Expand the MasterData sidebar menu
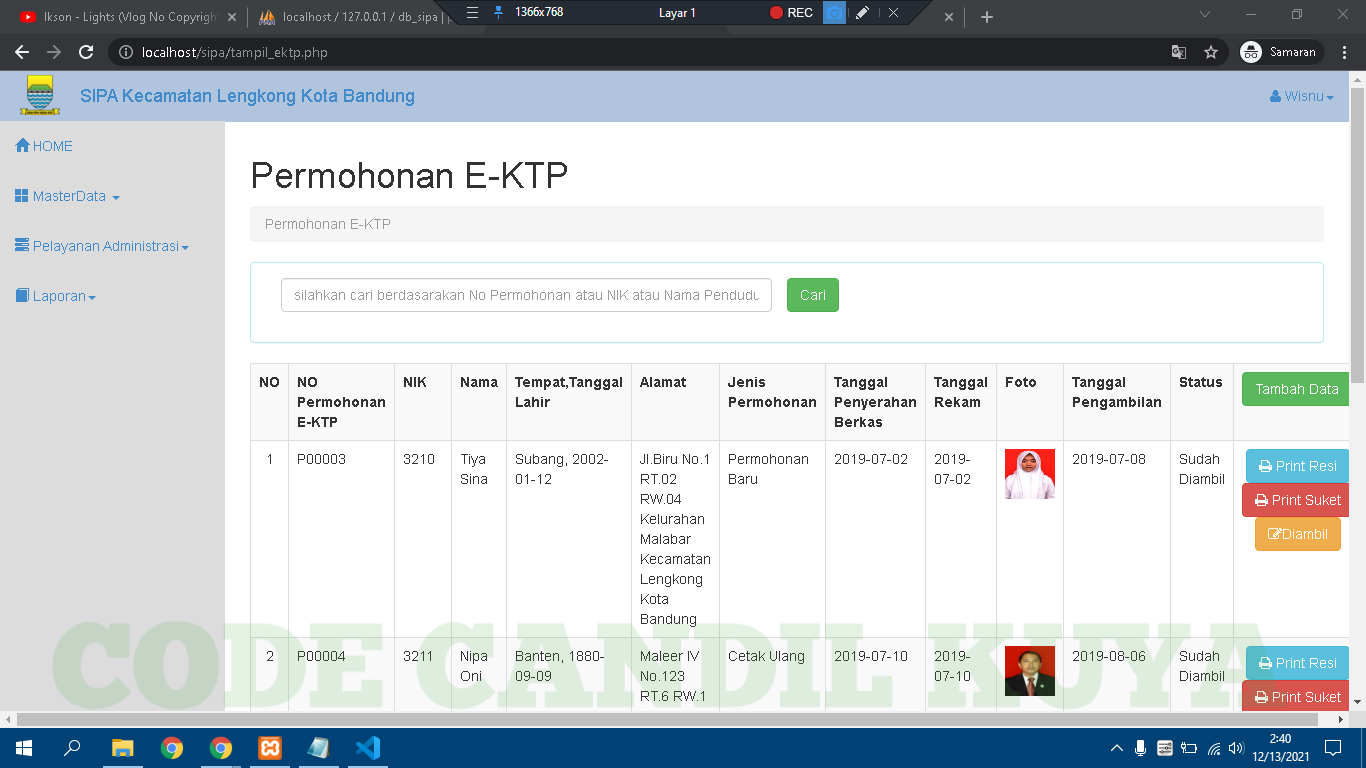 (68, 196)
